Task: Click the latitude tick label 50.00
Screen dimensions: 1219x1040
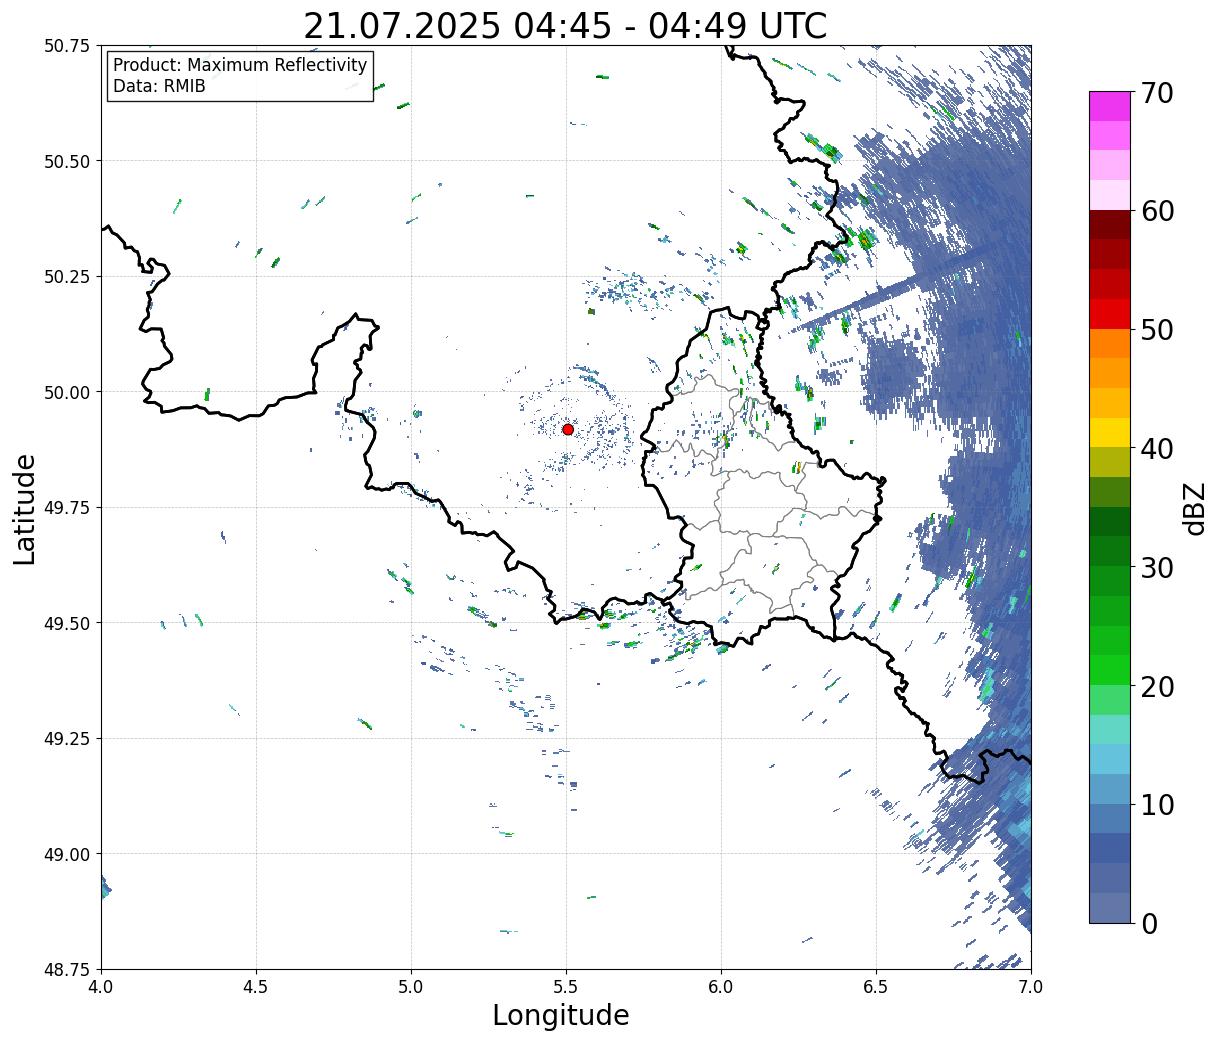Action: point(66,392)
